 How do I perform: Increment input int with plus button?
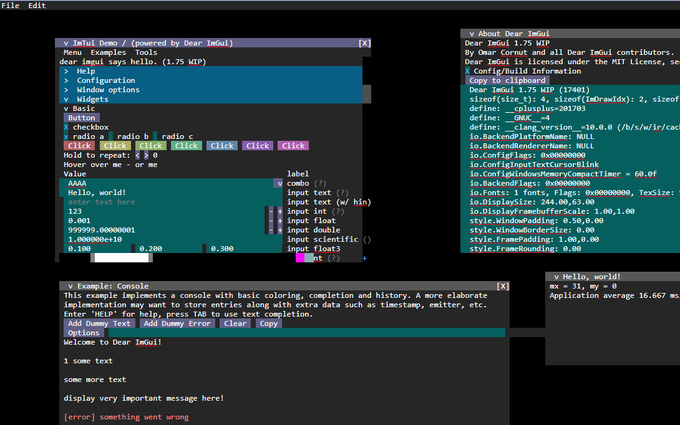(x=280, y=211)
